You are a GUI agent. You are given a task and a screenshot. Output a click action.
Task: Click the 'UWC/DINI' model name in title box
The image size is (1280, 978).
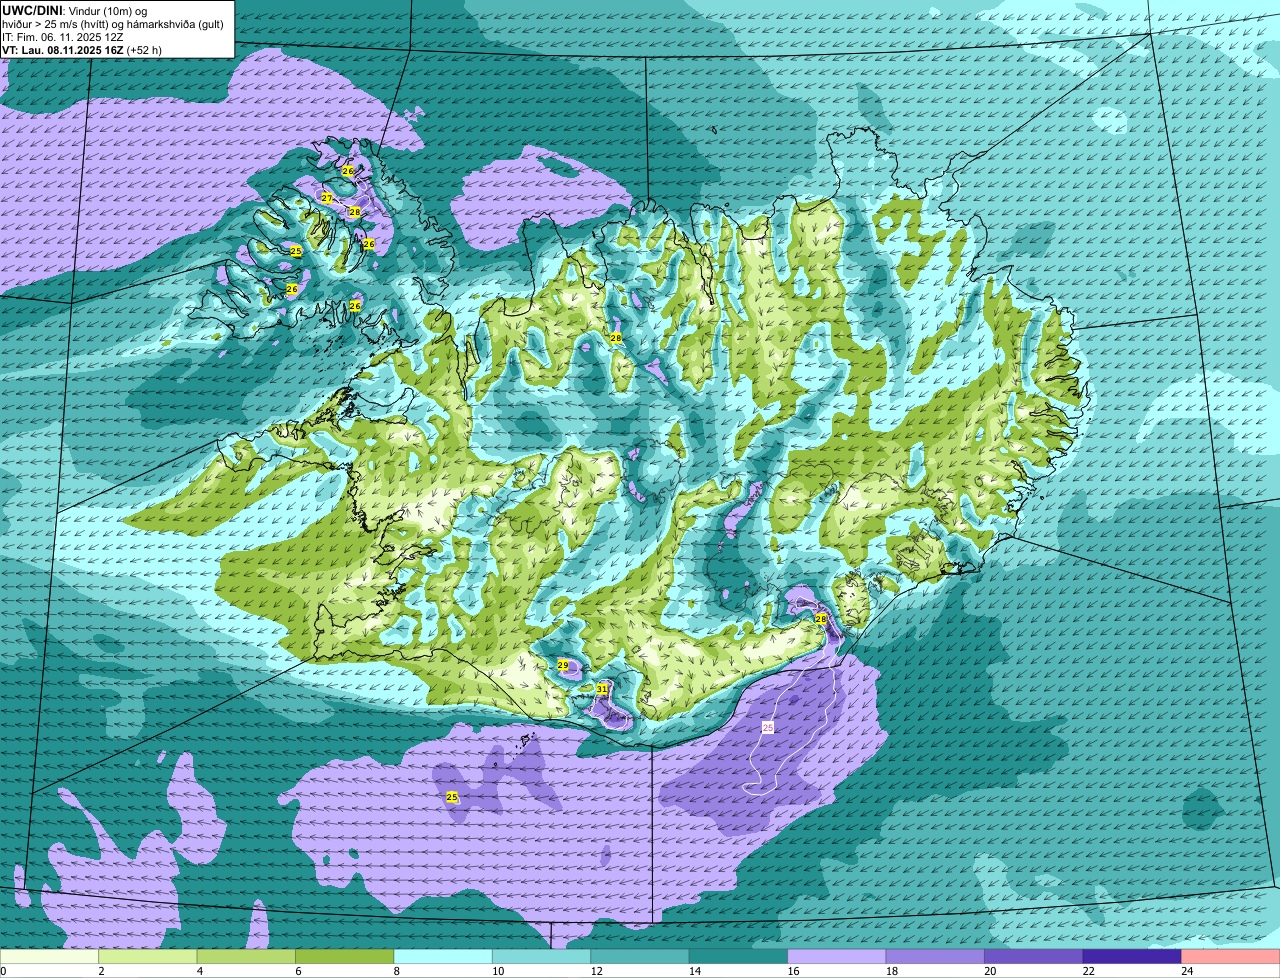point(32,10)
